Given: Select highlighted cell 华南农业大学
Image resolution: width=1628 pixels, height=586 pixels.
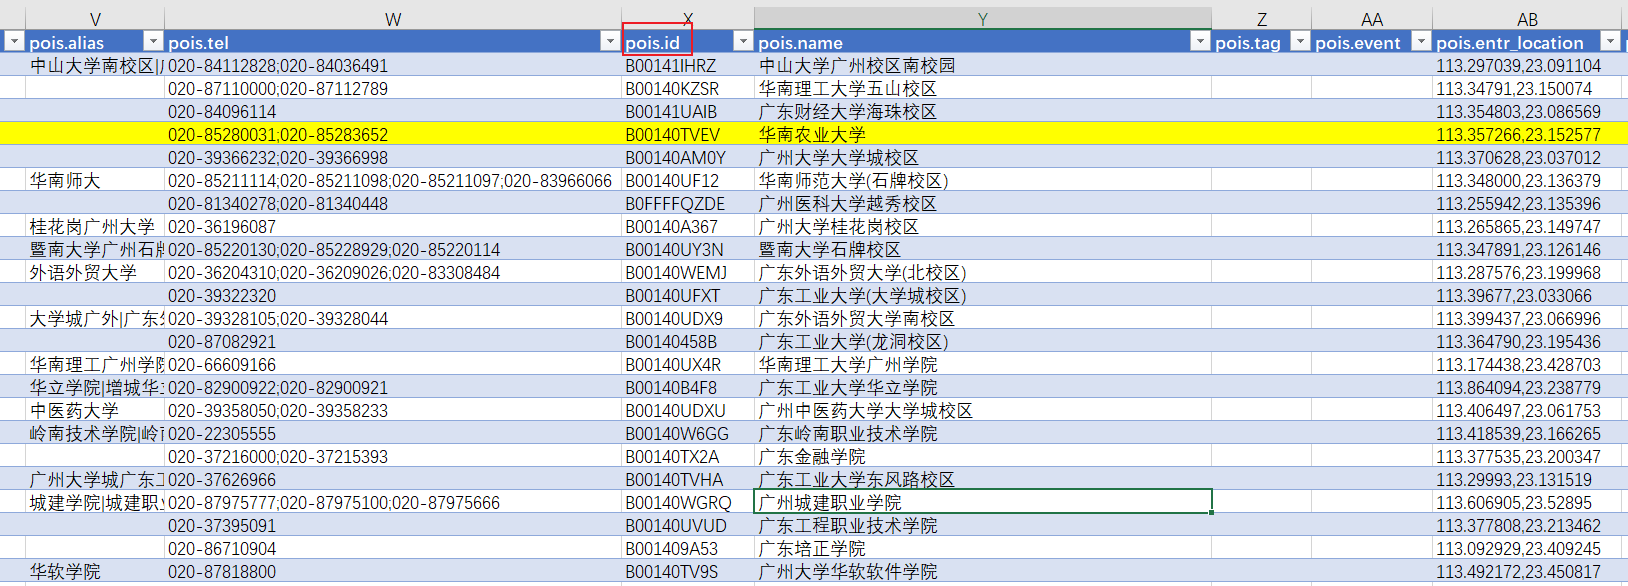Looking at the screenshot, I should [983, 134].
